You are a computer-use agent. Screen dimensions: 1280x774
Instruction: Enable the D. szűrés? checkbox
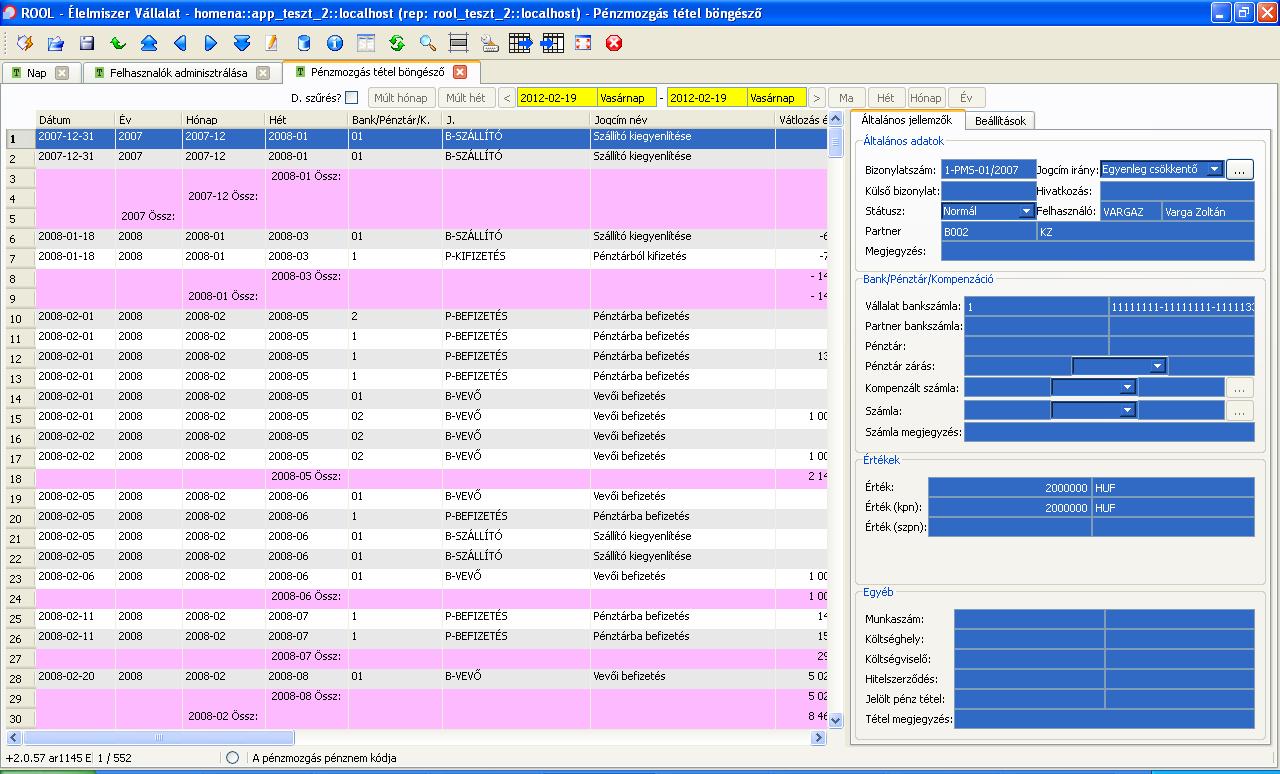[x=351, y=98]
